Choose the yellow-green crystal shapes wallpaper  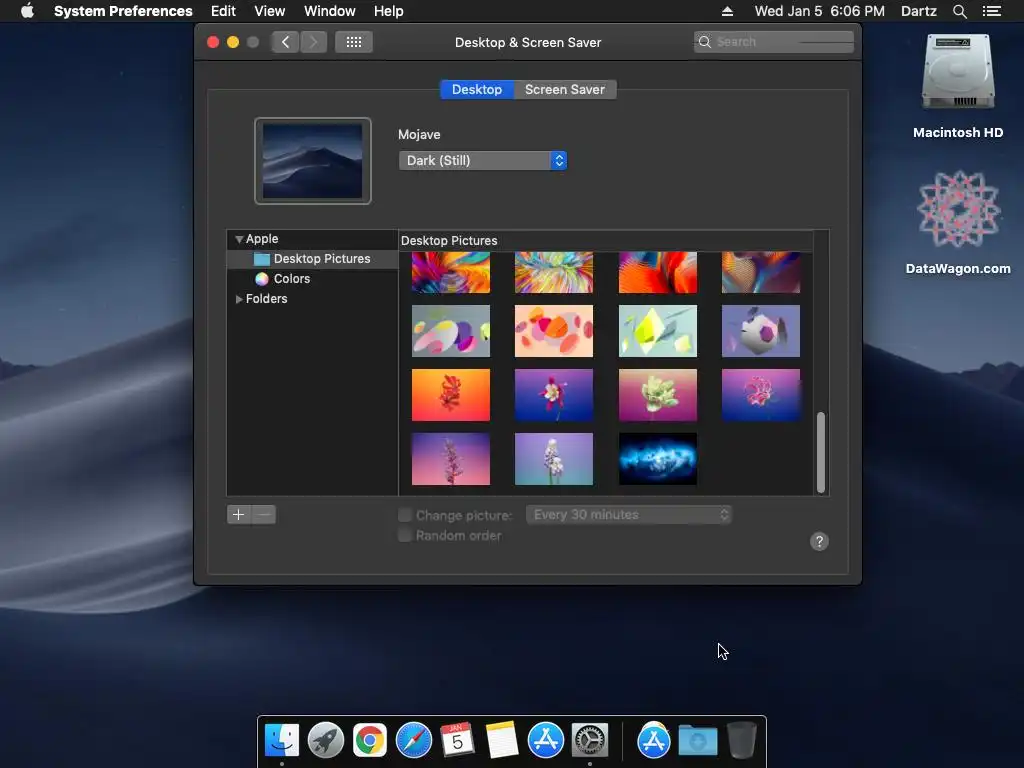(x=658, y=331)
